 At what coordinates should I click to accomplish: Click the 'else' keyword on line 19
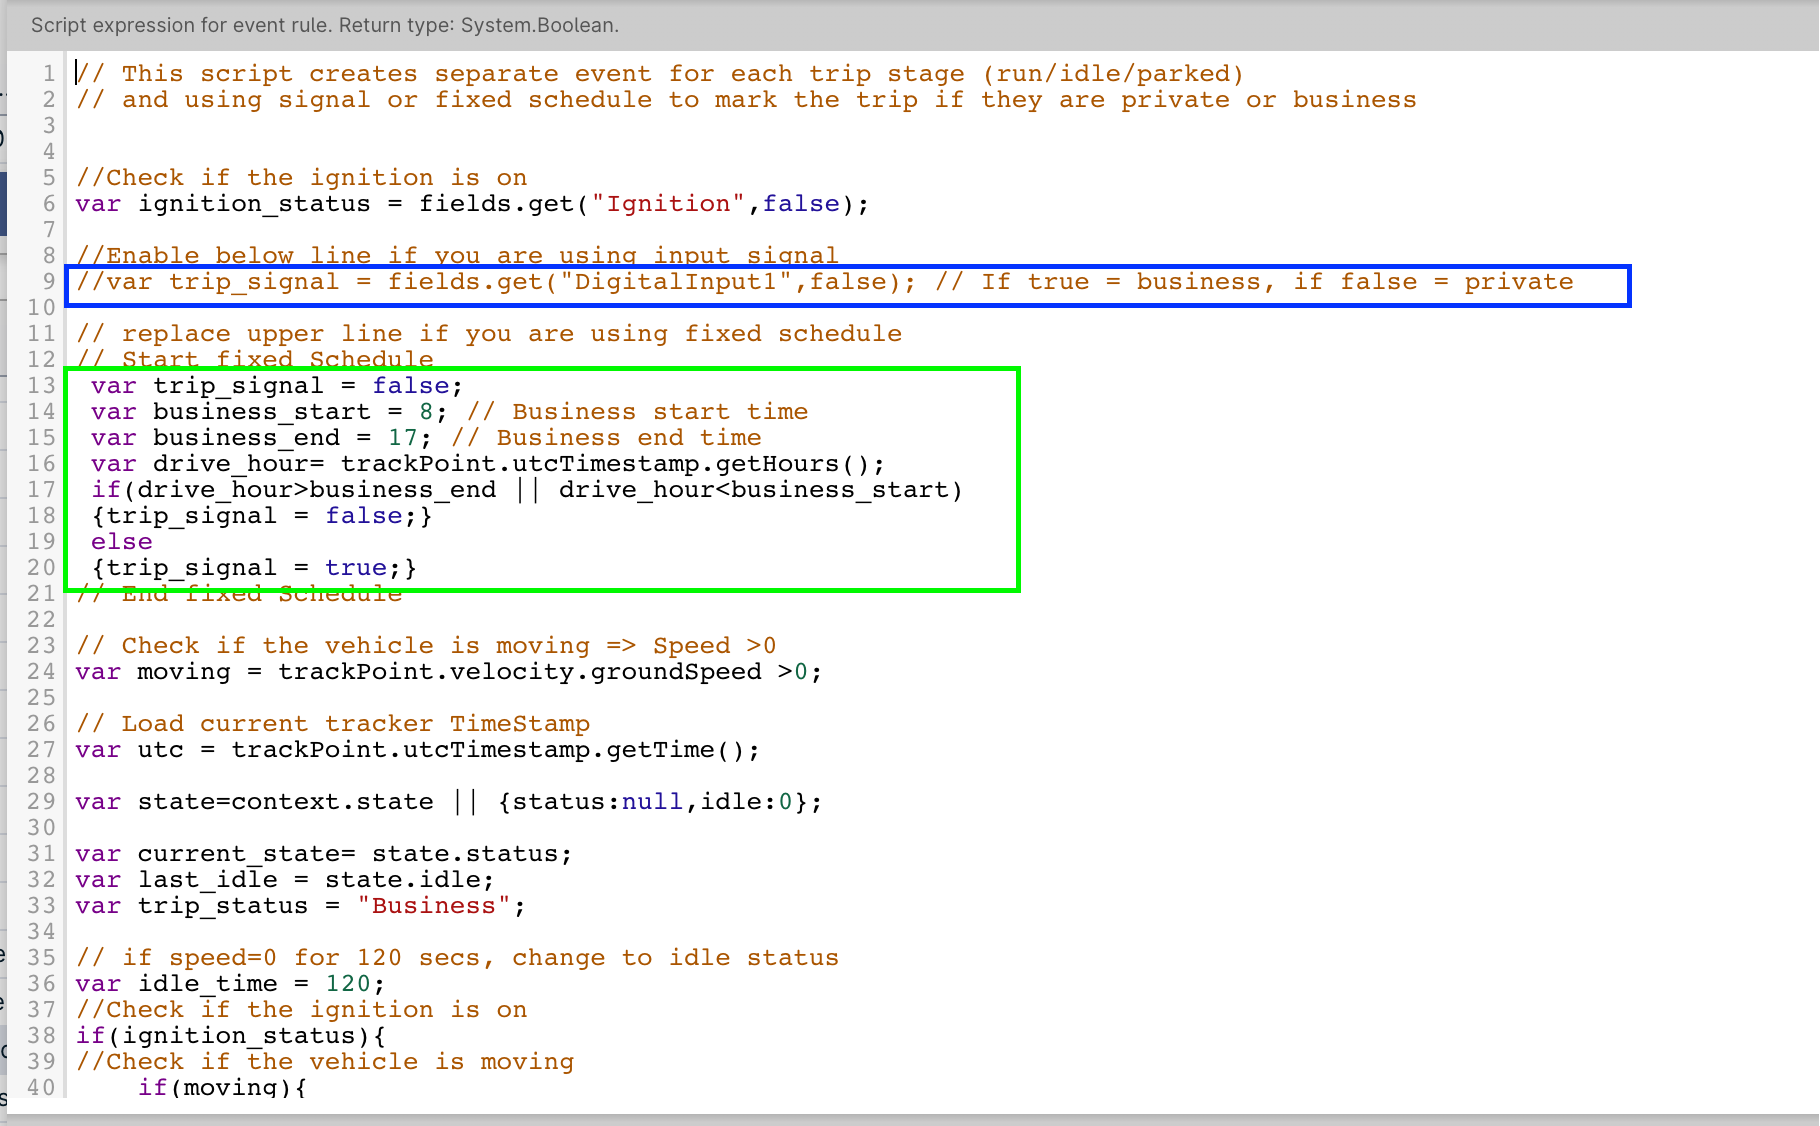click(x=122, y=542)
